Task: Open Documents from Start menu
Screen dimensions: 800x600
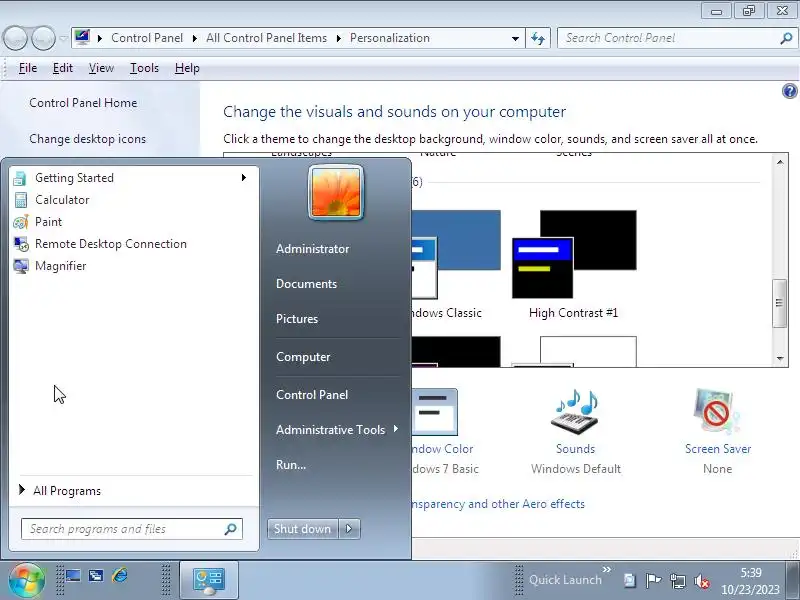Action: pos(306,284)
